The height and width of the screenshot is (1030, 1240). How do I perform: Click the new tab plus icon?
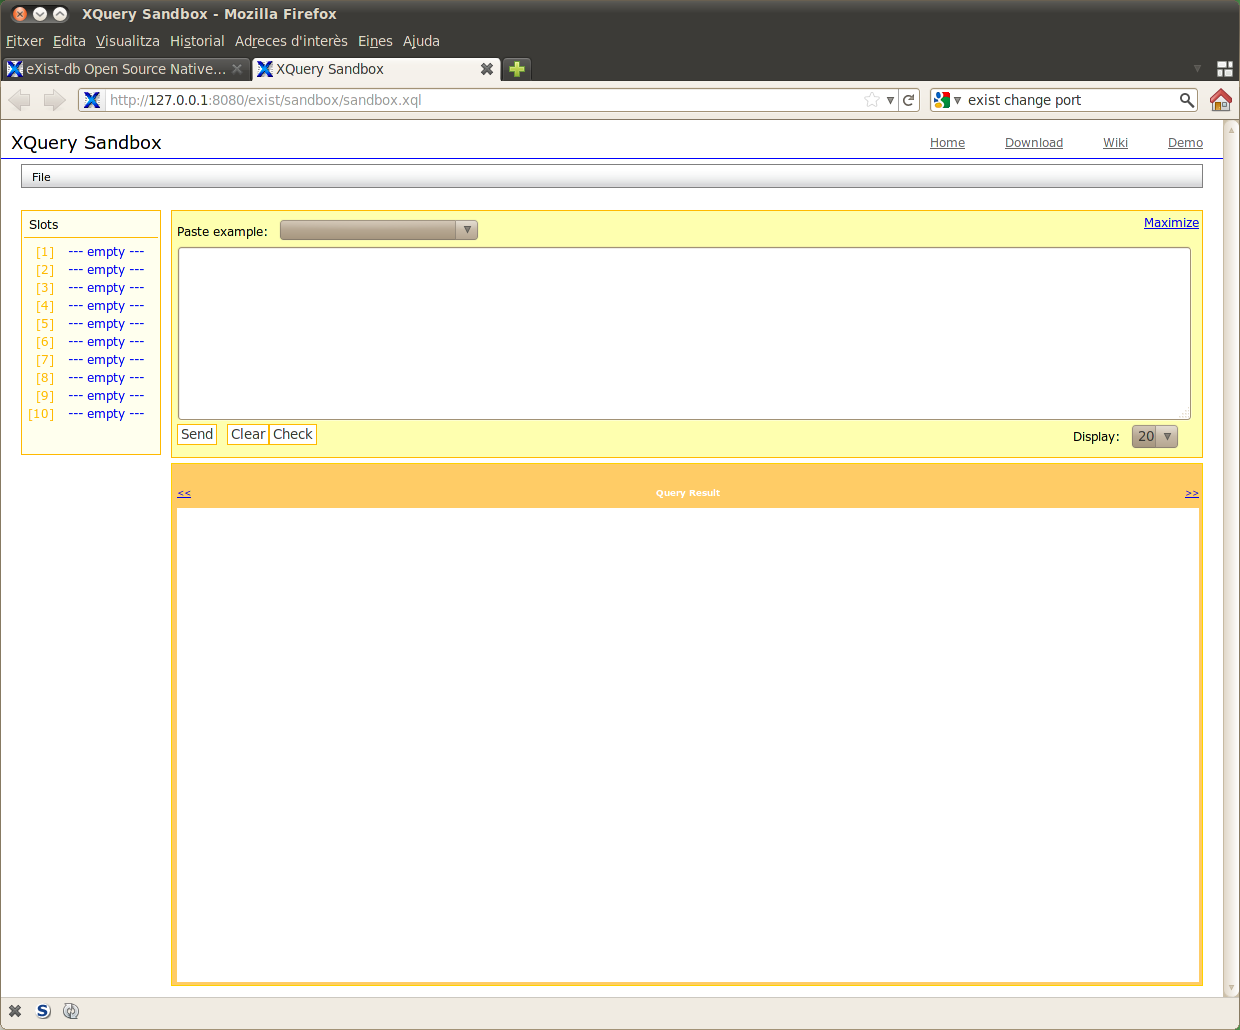pyautogui.click(x=517, y=69)
